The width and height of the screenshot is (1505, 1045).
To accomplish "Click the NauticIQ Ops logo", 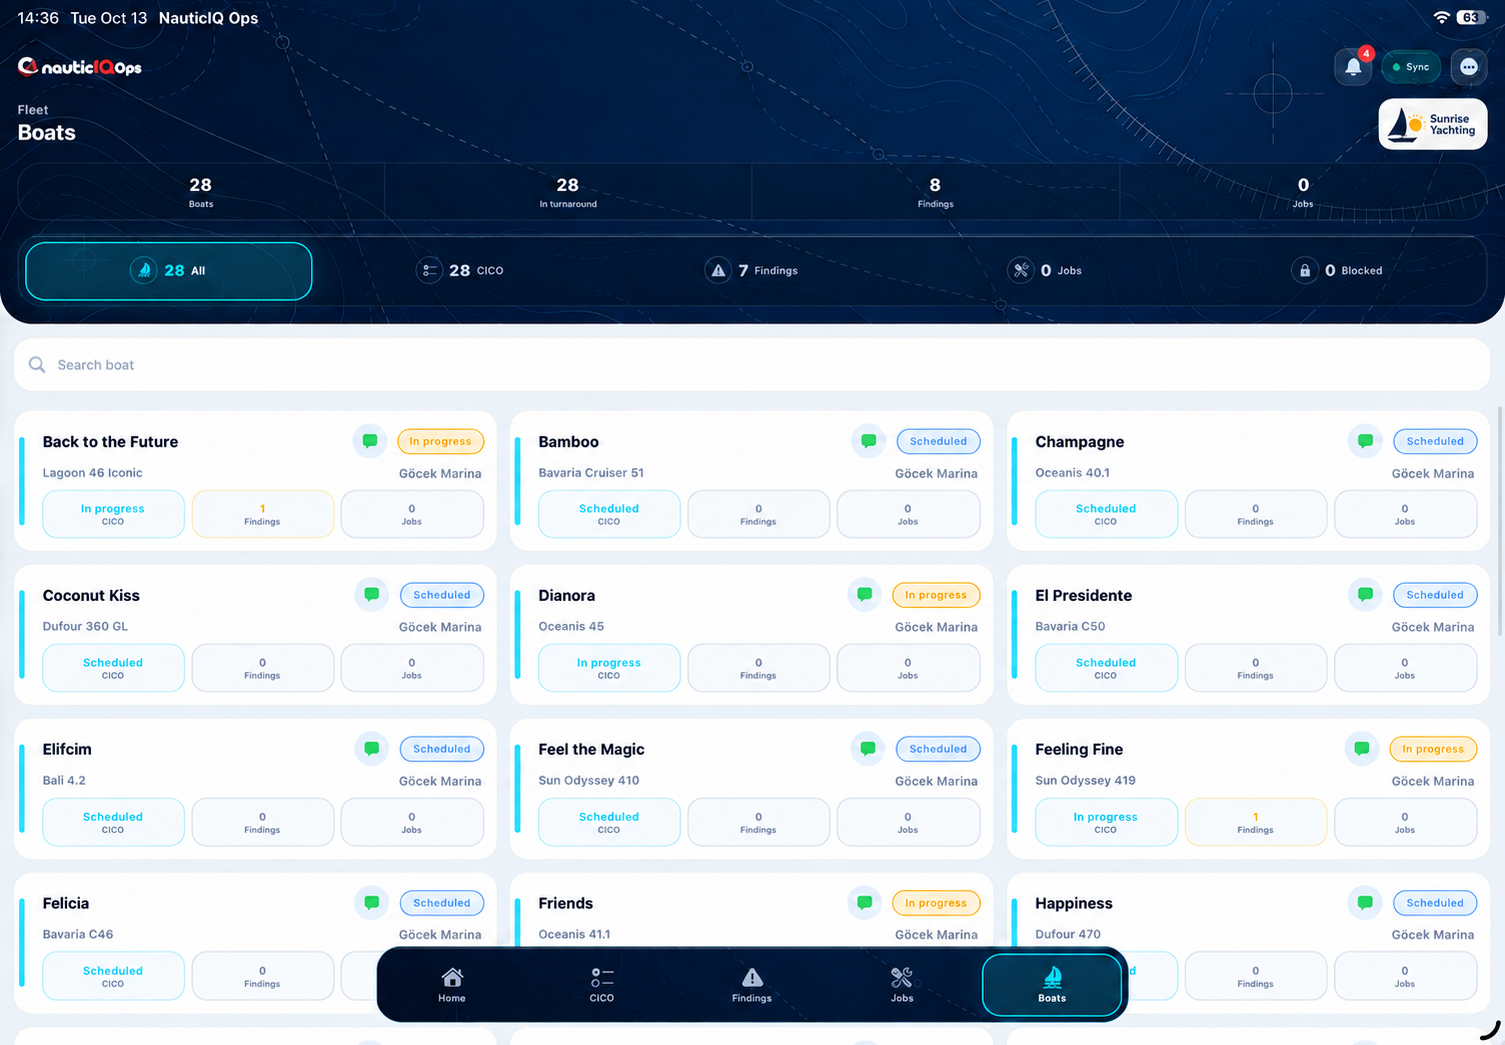I will point(80,67).
